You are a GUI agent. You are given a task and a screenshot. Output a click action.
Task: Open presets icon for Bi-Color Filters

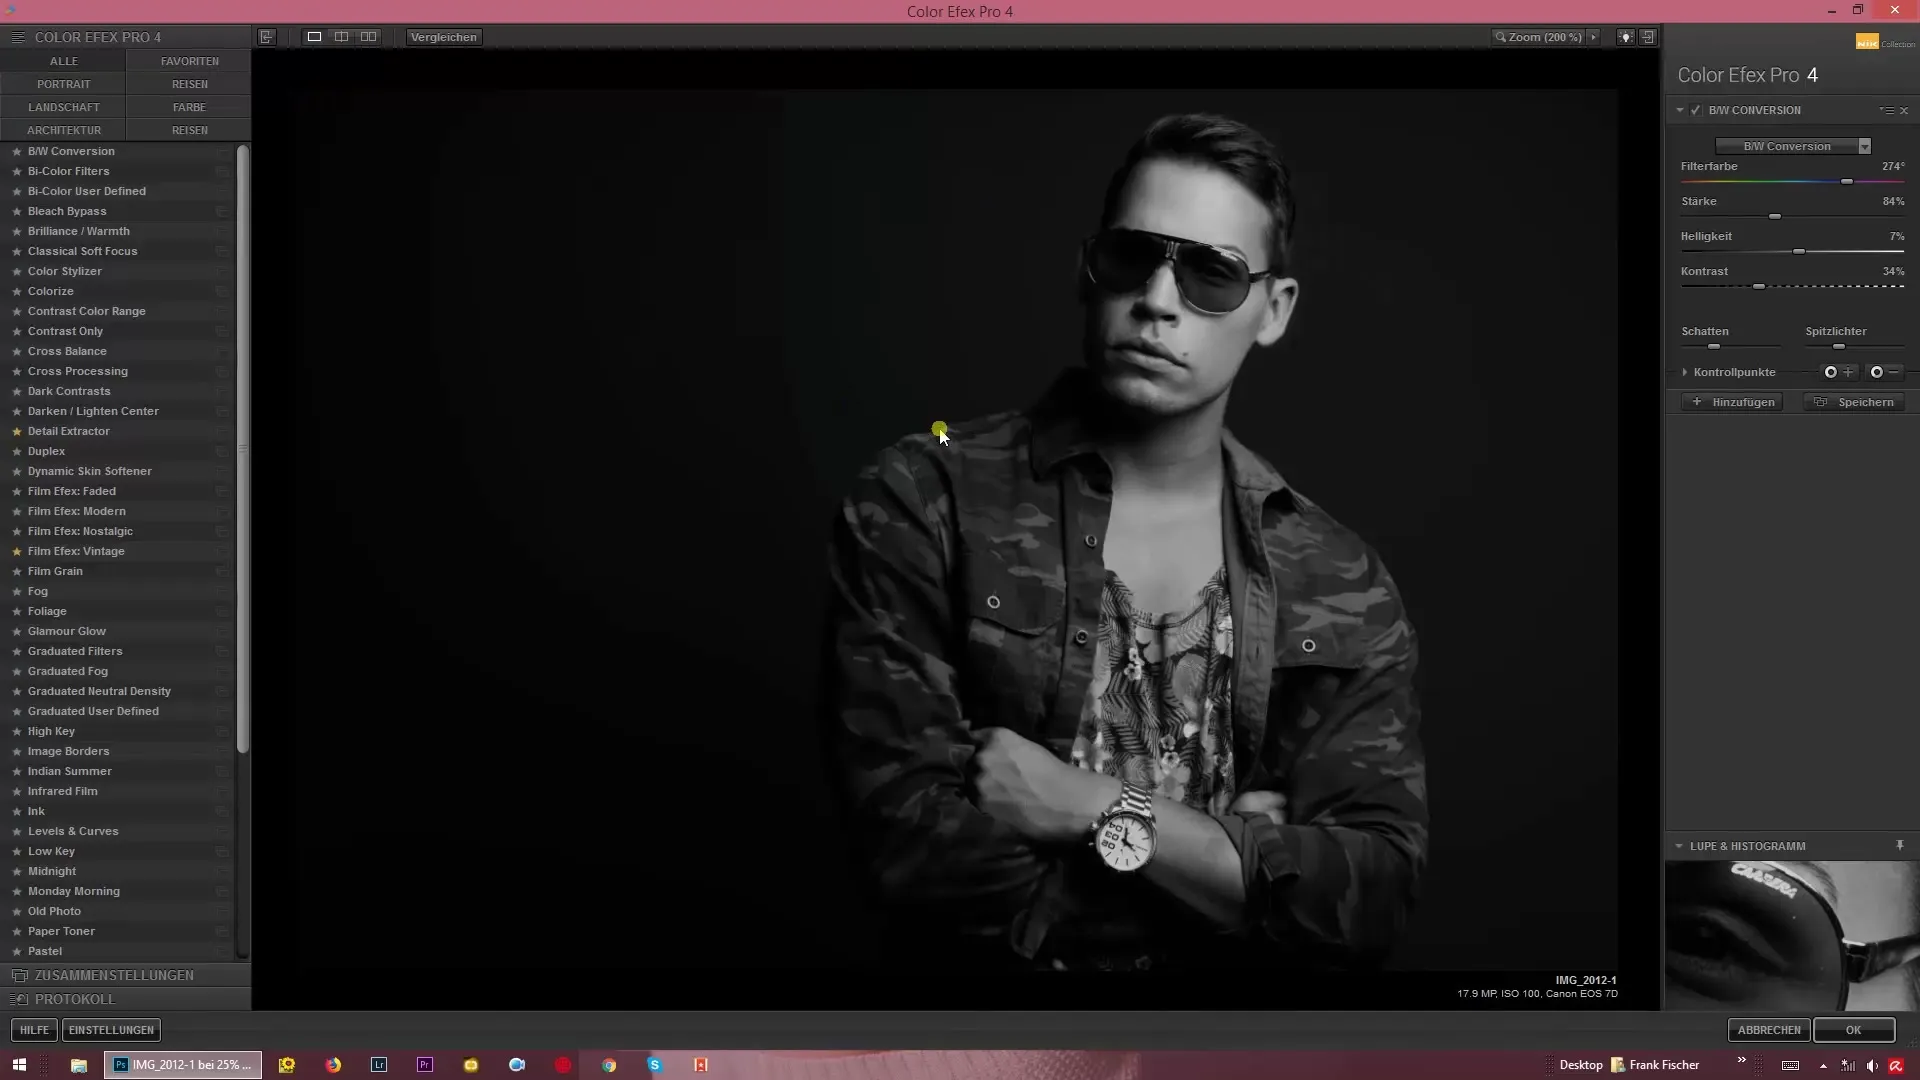pos(222,171)
